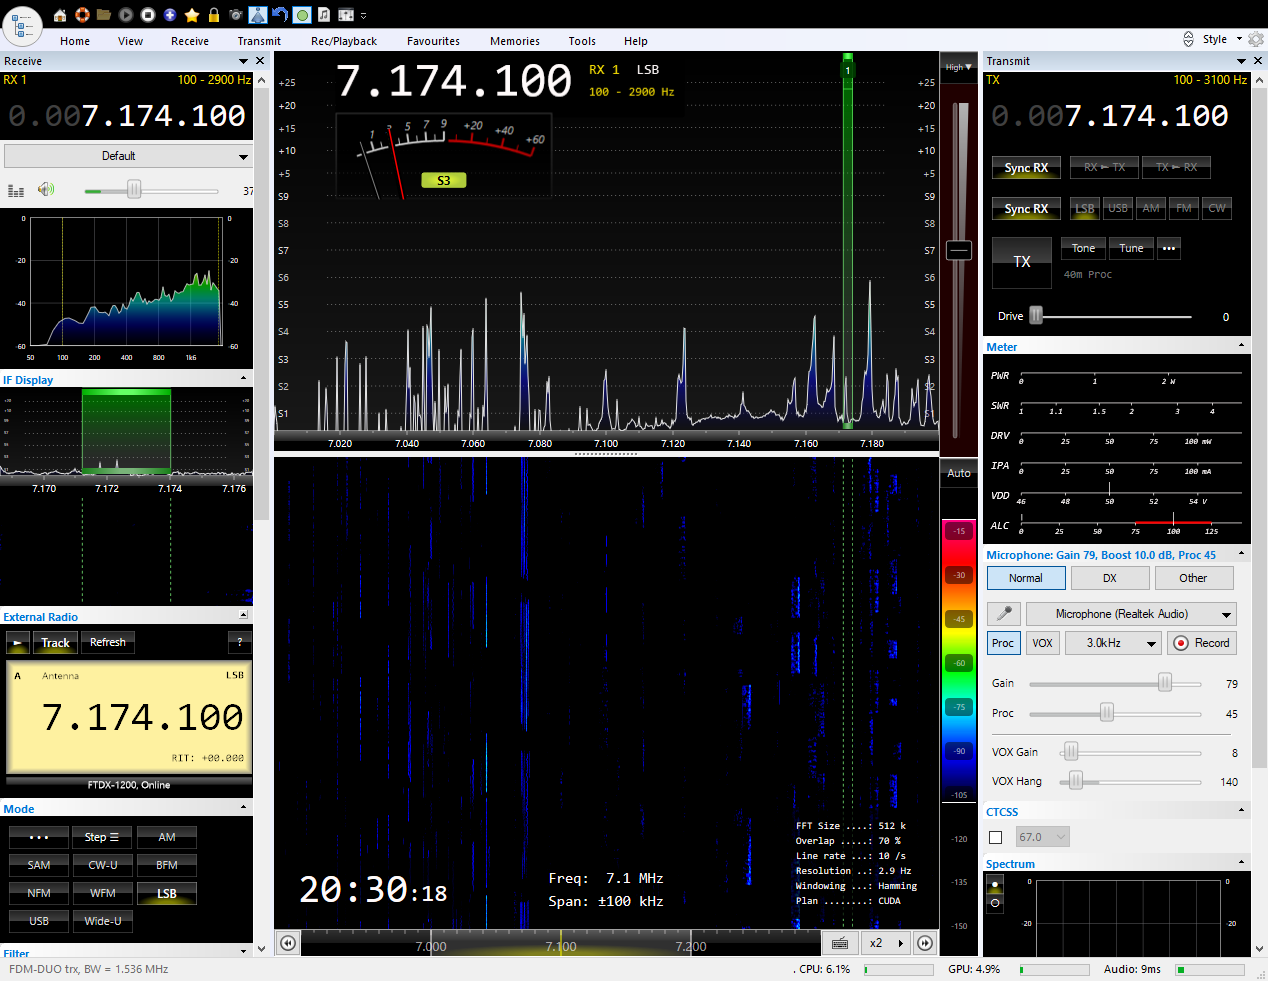Open the Rec/Playback menu tab

343,41
